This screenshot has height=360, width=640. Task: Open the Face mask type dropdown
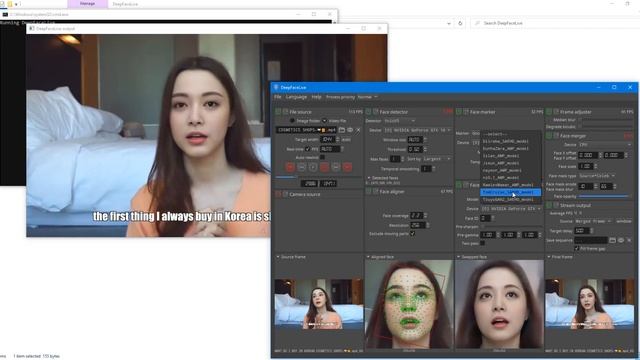[597, 176]
